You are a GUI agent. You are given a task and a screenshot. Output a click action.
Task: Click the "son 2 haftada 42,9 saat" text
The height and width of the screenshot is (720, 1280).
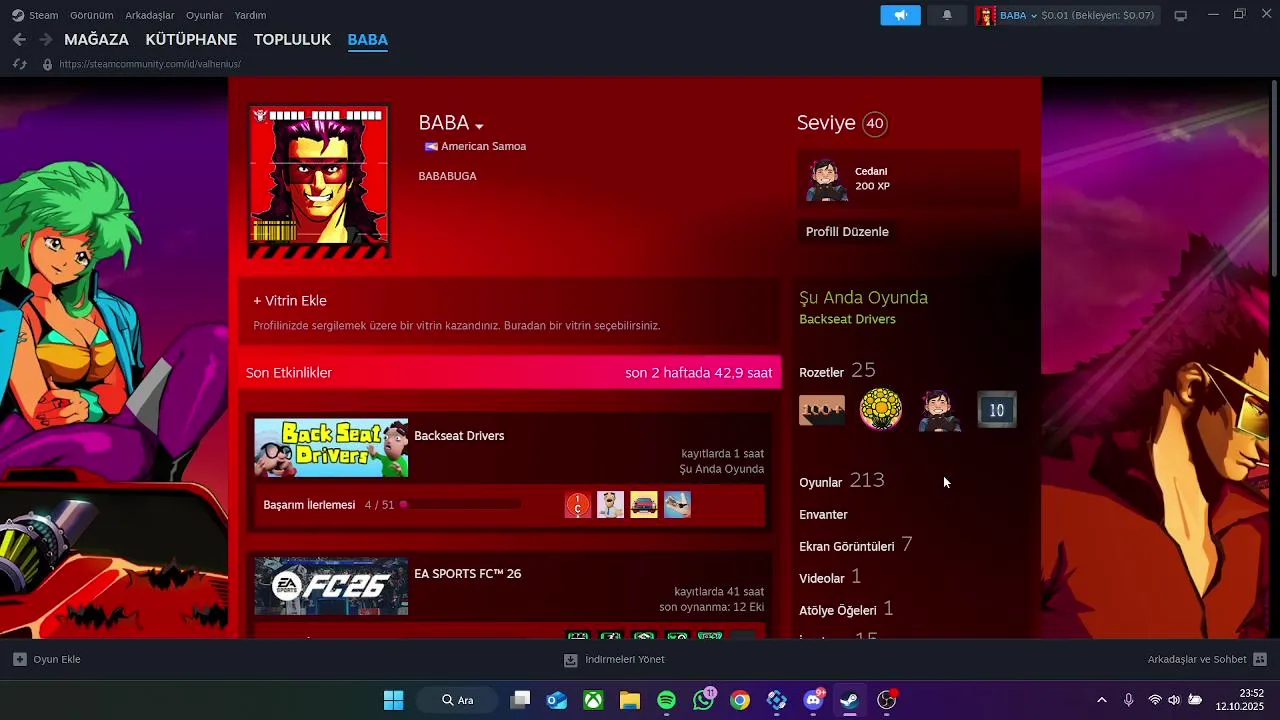click(699, 373)
